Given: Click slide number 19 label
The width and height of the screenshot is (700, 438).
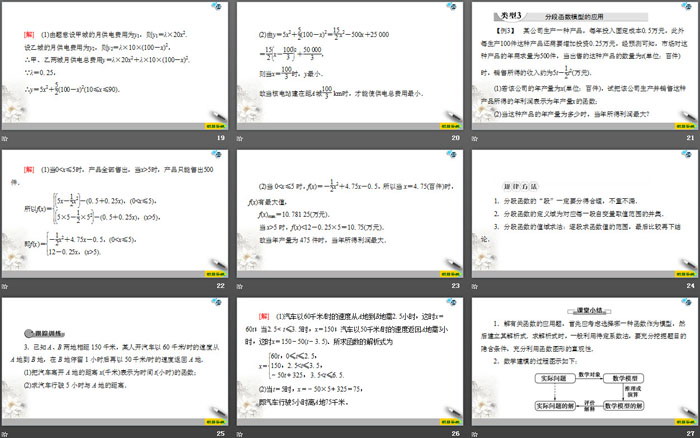Looking at the screenshot, I should [221, 138].
